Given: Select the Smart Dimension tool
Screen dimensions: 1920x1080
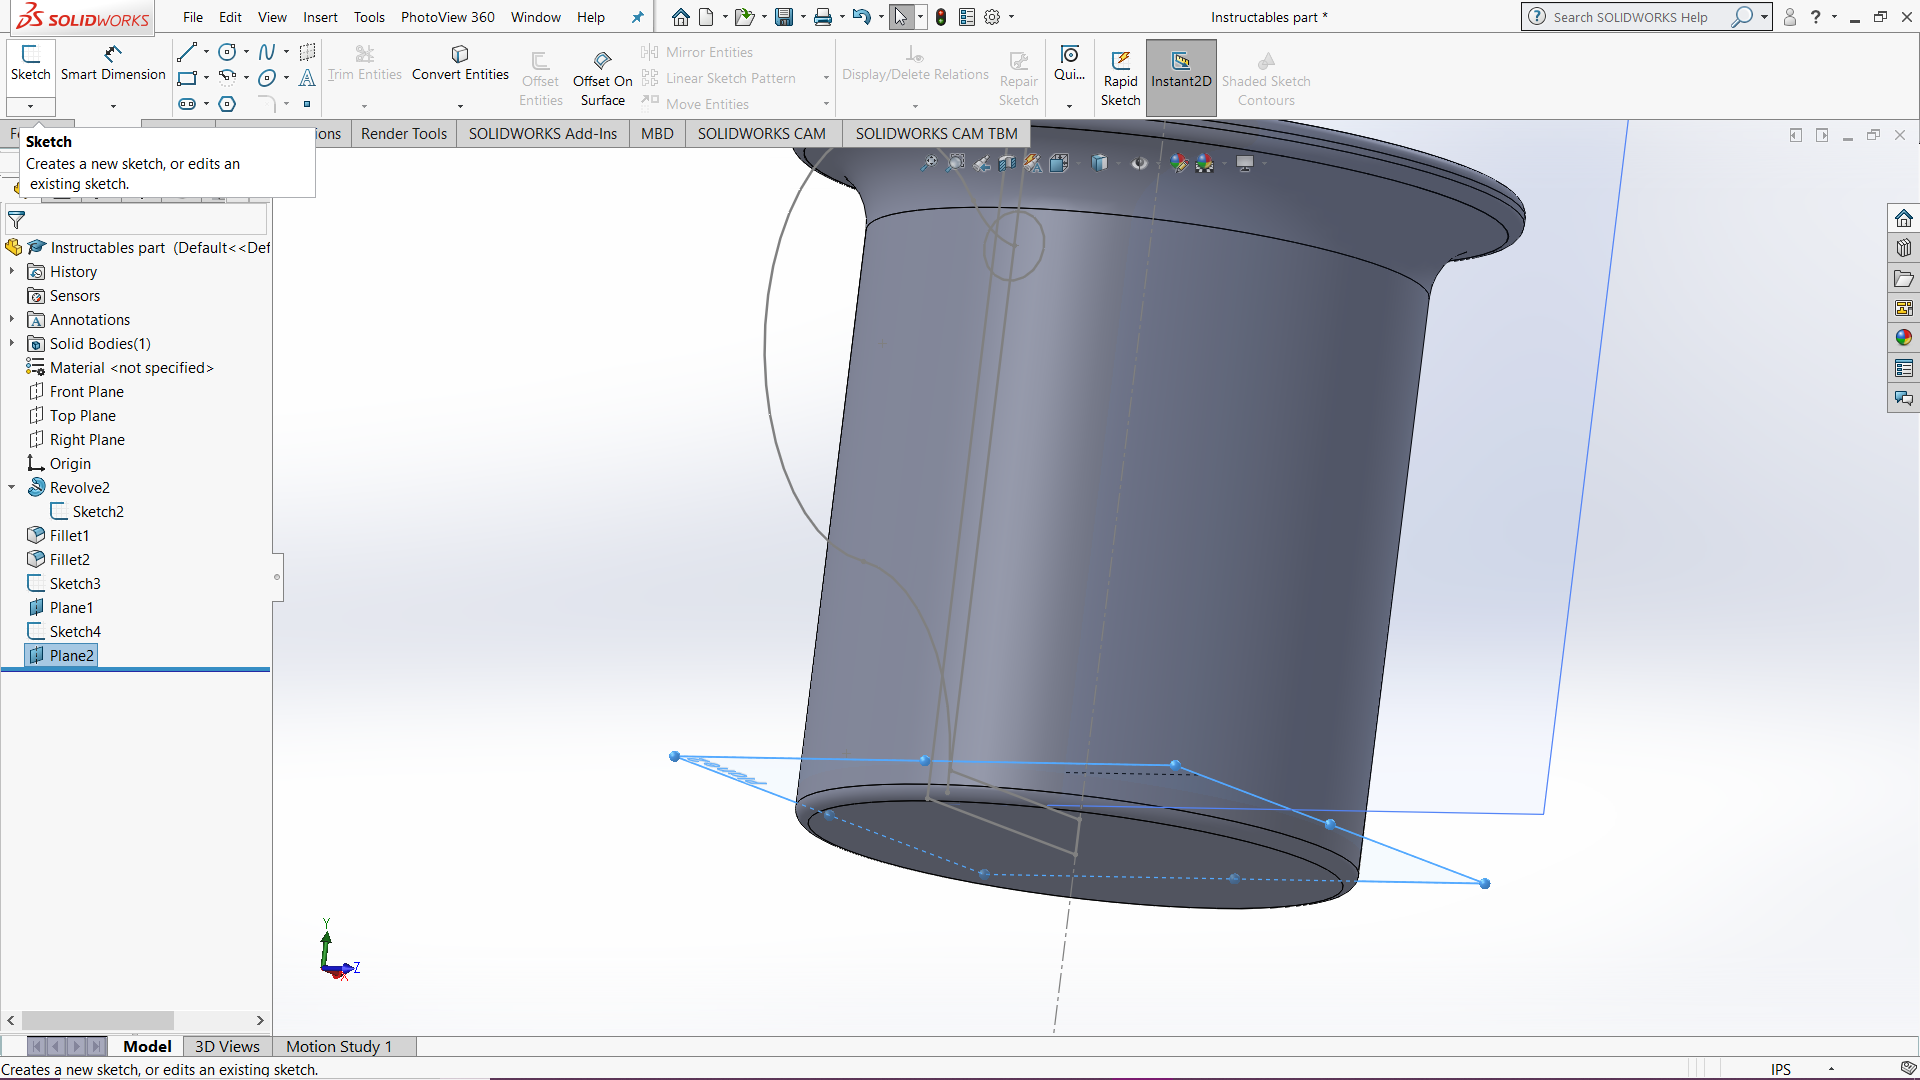Looking at the screenshot, I should point(112,63).
